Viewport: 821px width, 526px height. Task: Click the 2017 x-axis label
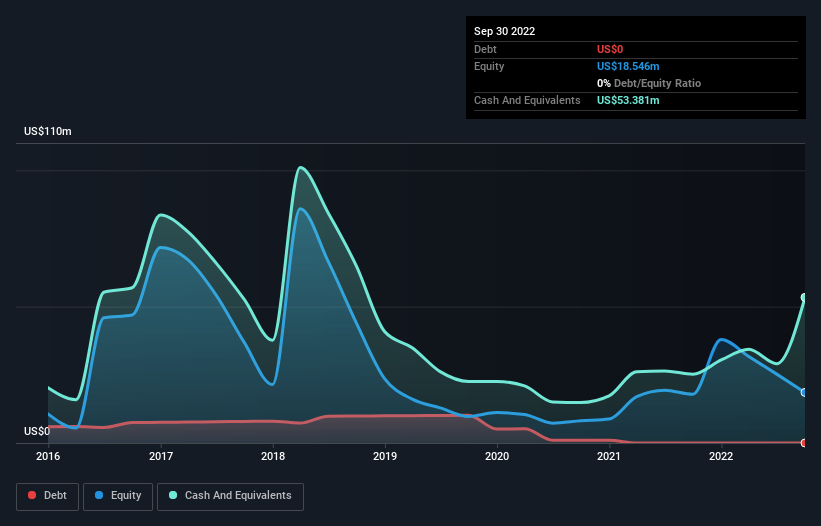[x=161, y=456]
